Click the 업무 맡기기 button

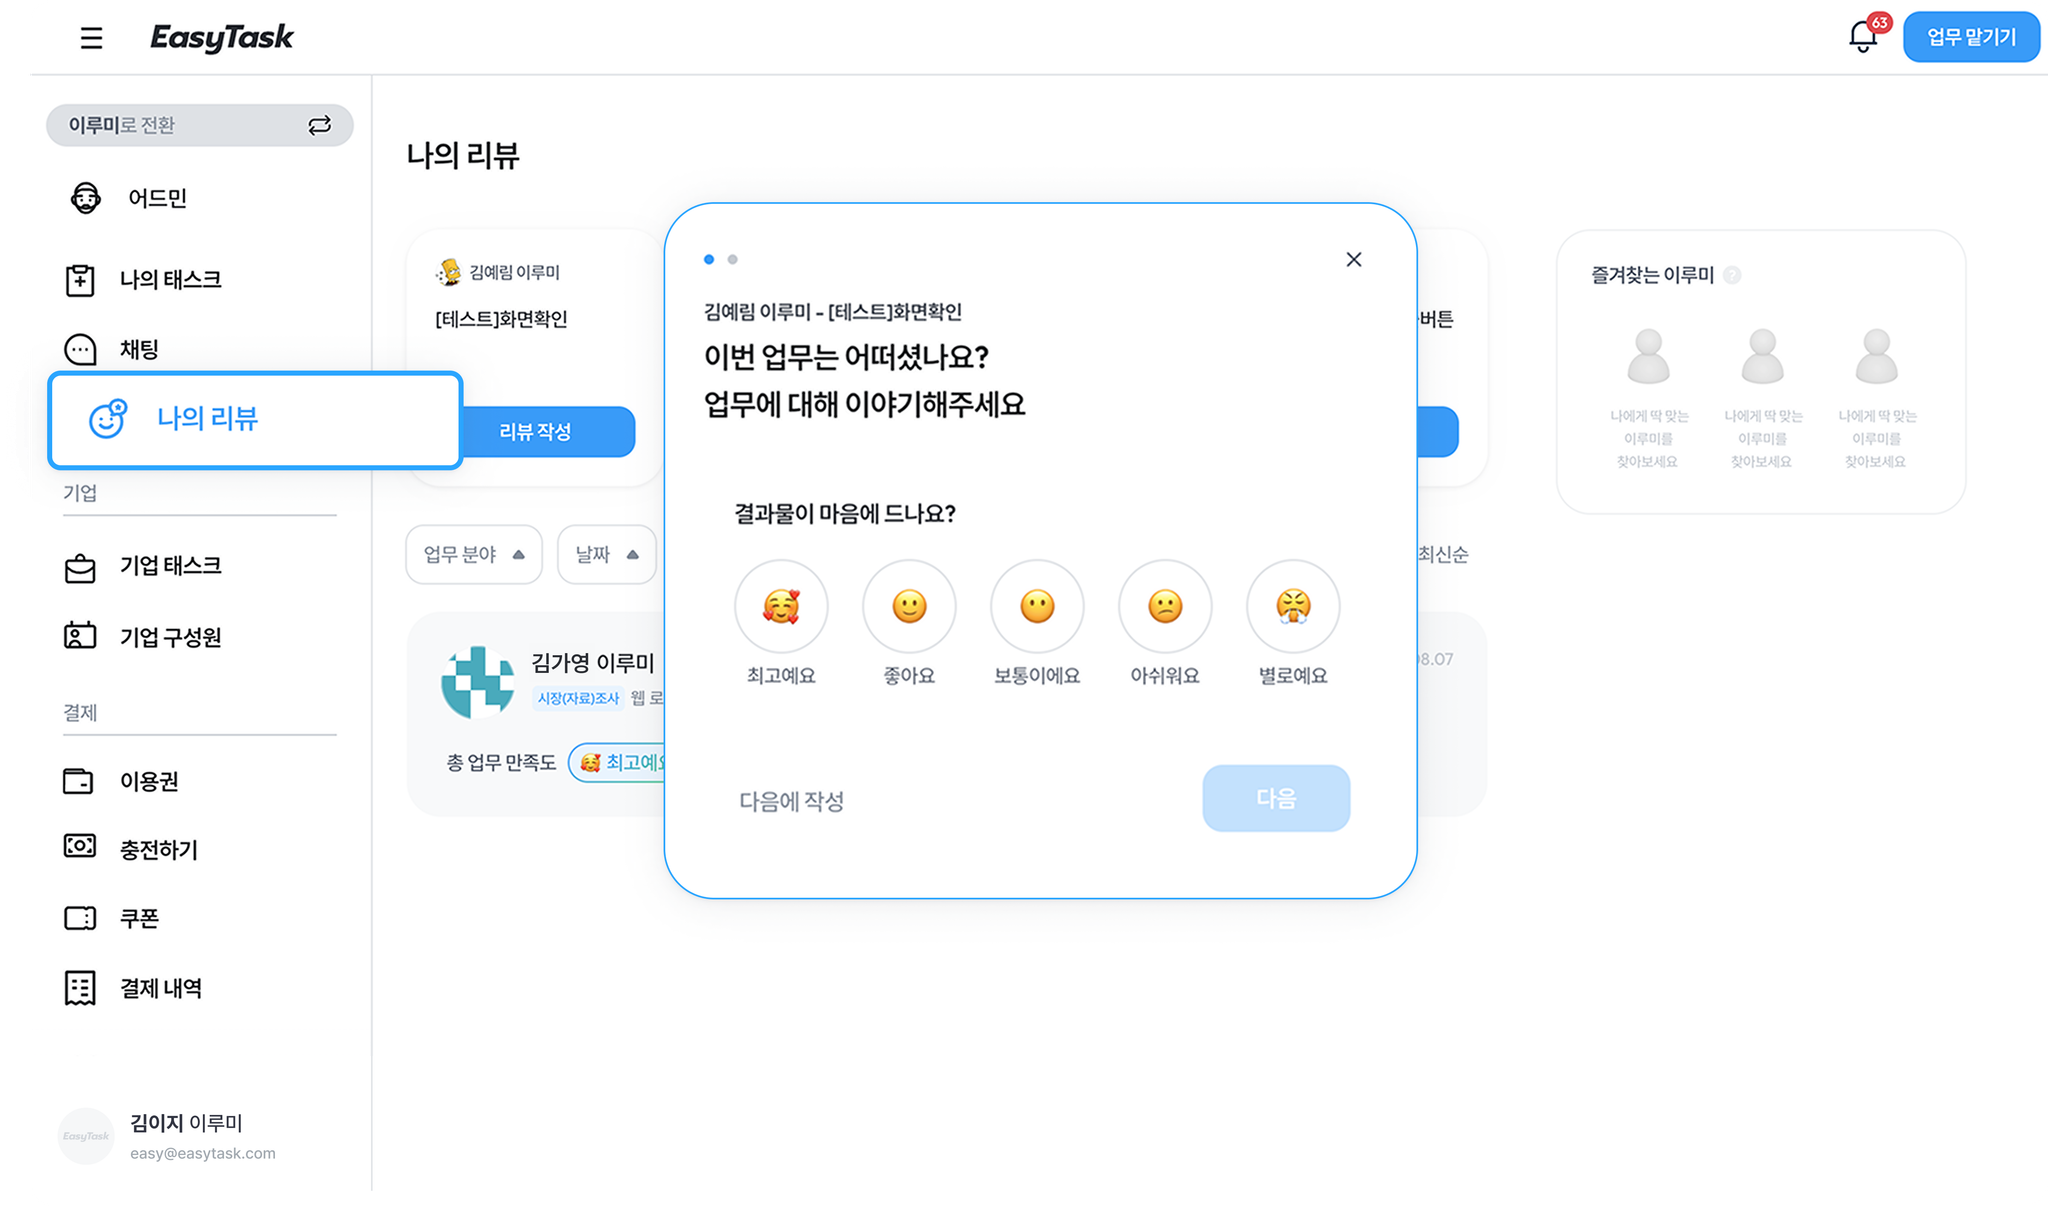click(1971, 37)
